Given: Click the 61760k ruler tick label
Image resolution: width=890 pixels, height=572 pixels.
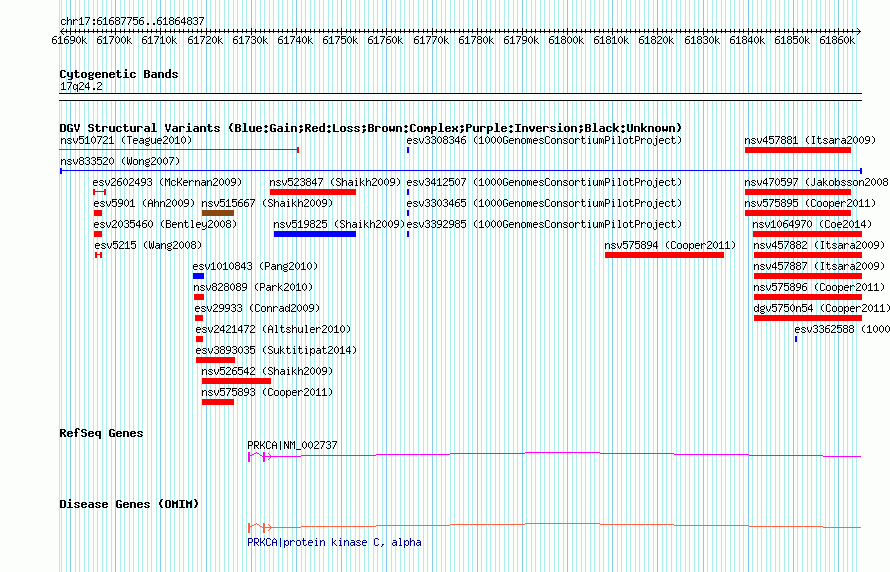Looking at the screenshot, I should (x=385, y=40).
